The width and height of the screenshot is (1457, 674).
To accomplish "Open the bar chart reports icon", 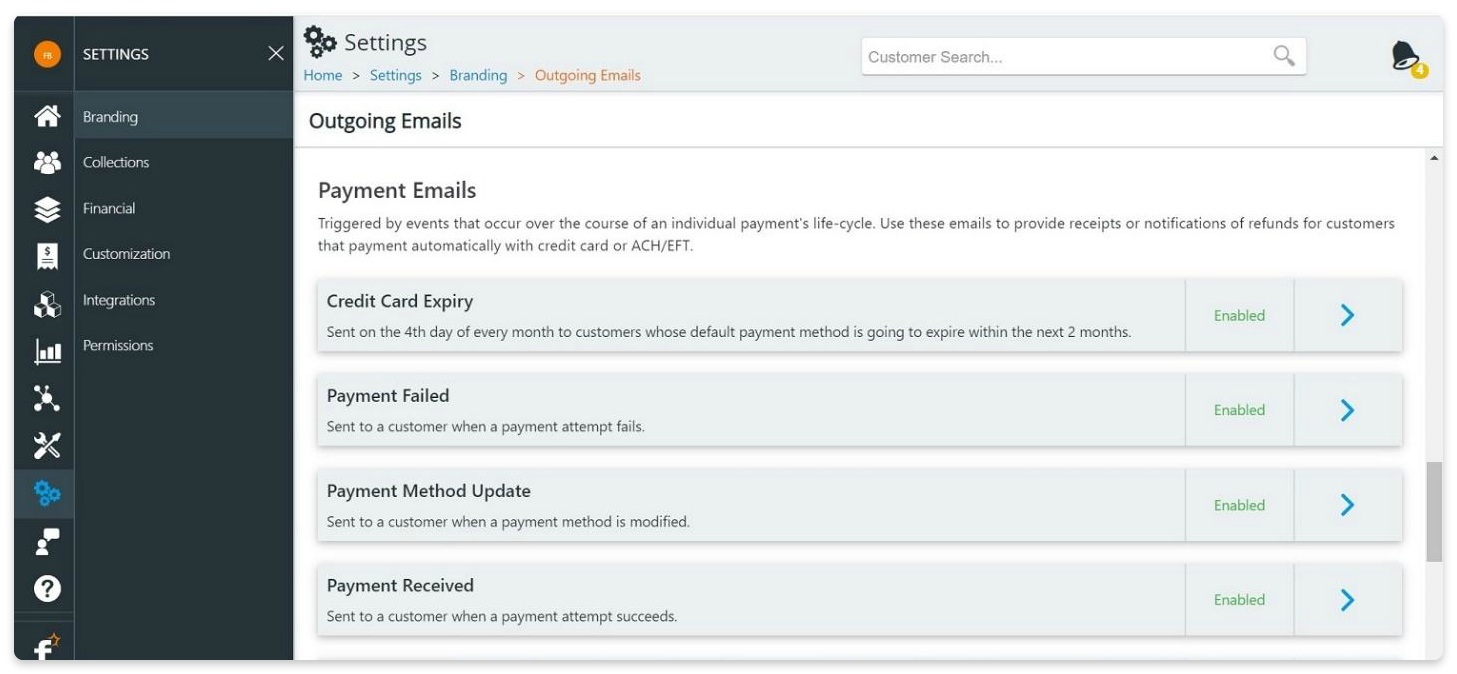I will click(47, 351).
